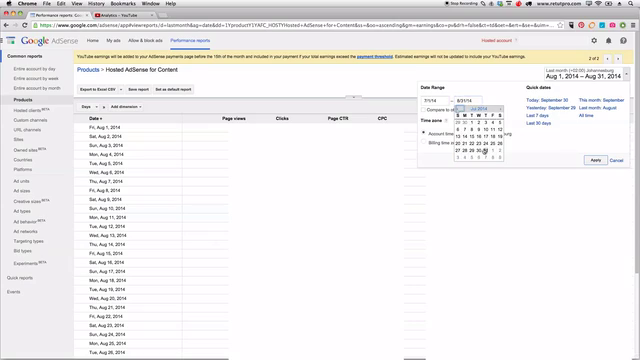Image resolution: width=640 pixels, height=360 pixels.
Task: Open the Home tab
Action: pyautogui.click(x=93, y=40)
